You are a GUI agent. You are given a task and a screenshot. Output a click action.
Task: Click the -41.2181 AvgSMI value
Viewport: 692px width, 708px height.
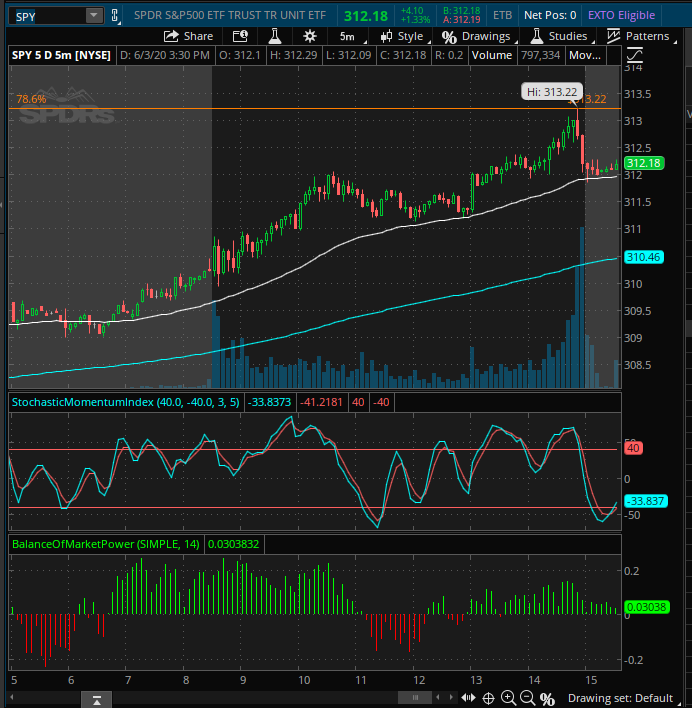click(x=321, y=402)
